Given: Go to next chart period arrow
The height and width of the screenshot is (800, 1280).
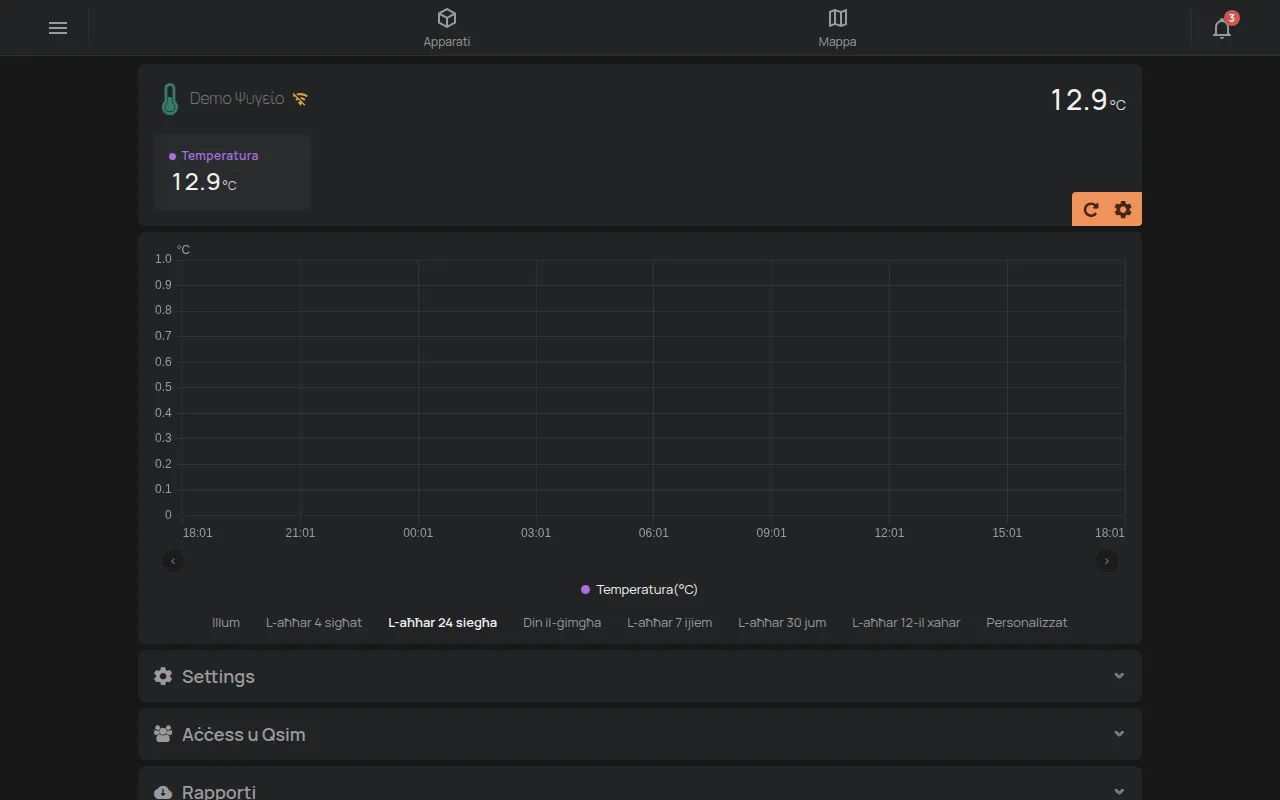Looking at the screenshot, I should 1107,561.
